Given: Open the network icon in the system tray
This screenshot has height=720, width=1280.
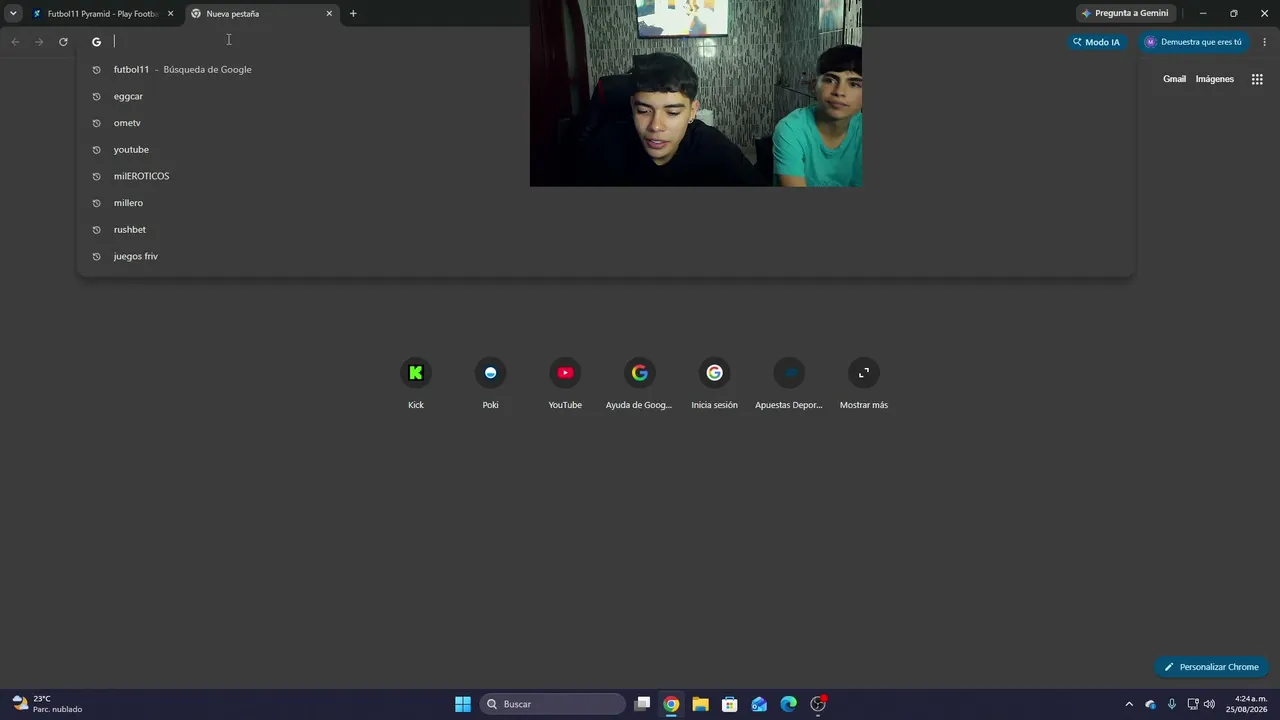Looking at the screenshot, I should (1192, 704).
